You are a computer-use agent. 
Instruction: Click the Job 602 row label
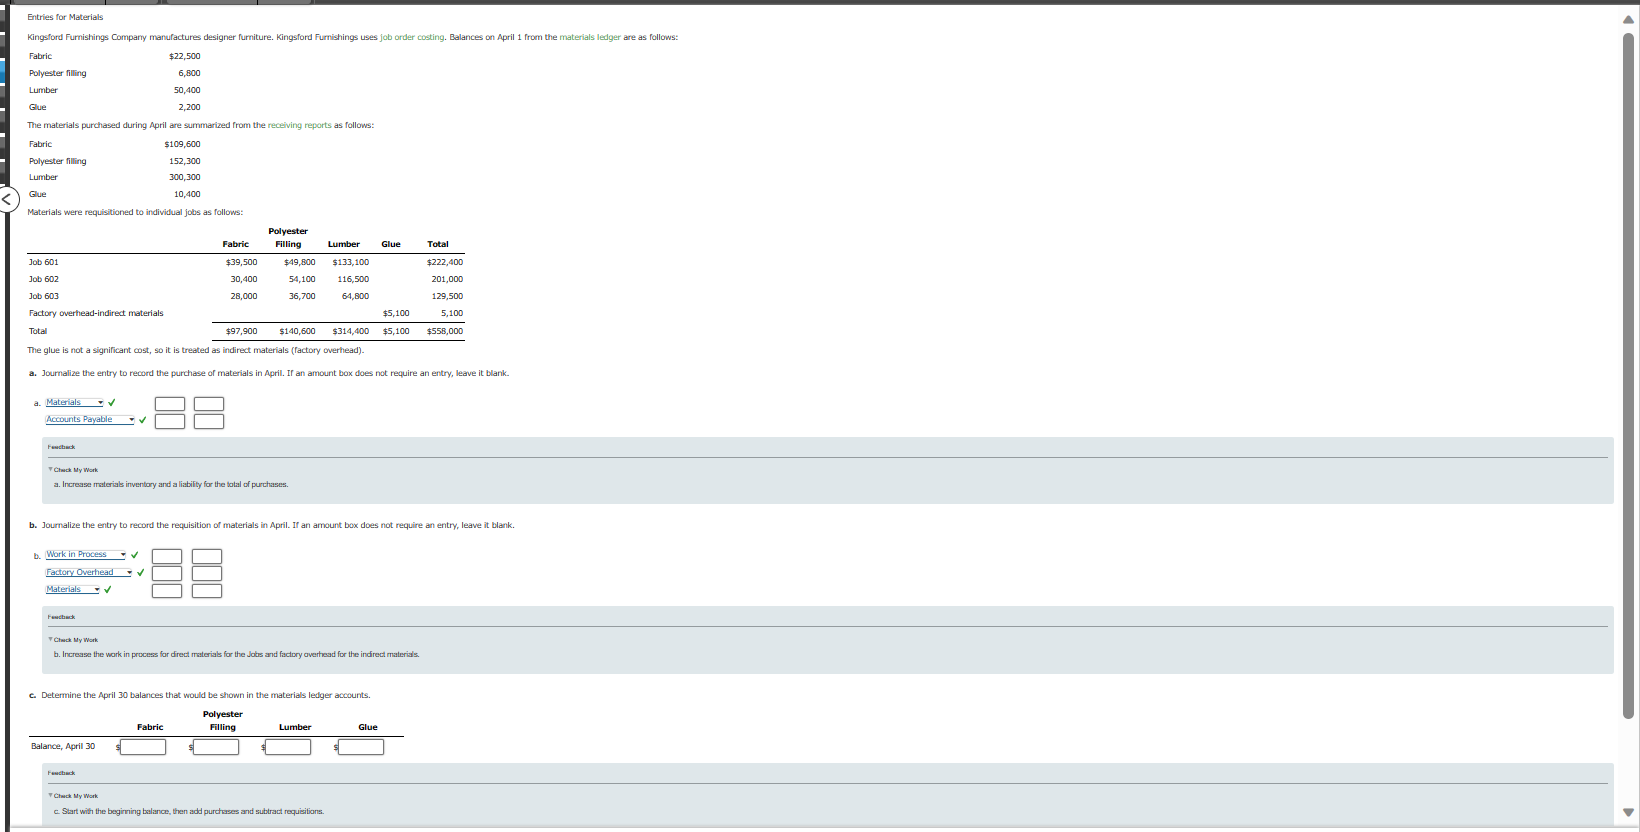coord(44,279)
